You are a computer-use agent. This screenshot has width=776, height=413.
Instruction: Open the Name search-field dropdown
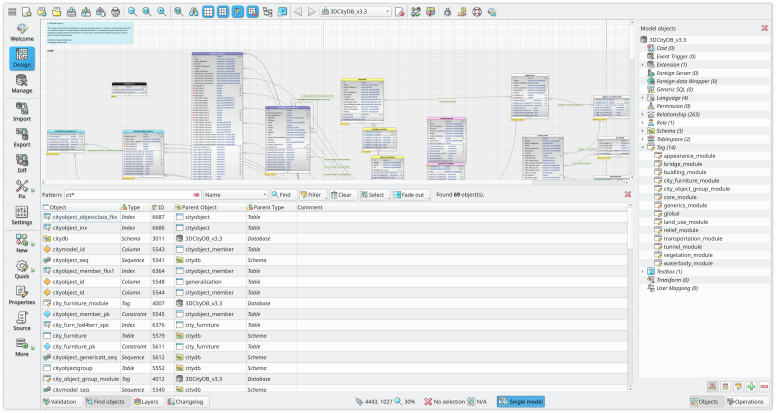(x=236, y=195)
